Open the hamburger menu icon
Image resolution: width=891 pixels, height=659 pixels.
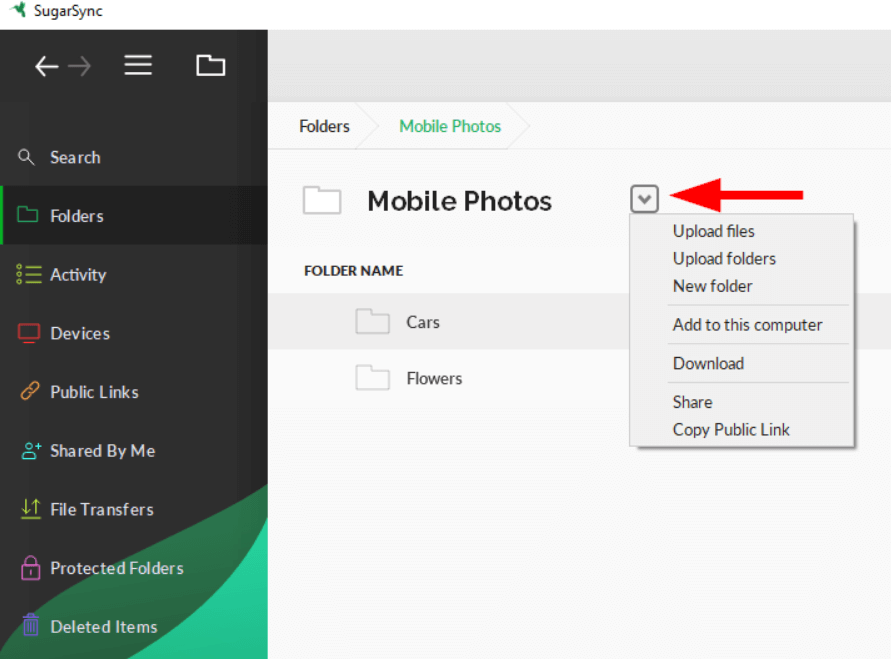tap(138, 66)
